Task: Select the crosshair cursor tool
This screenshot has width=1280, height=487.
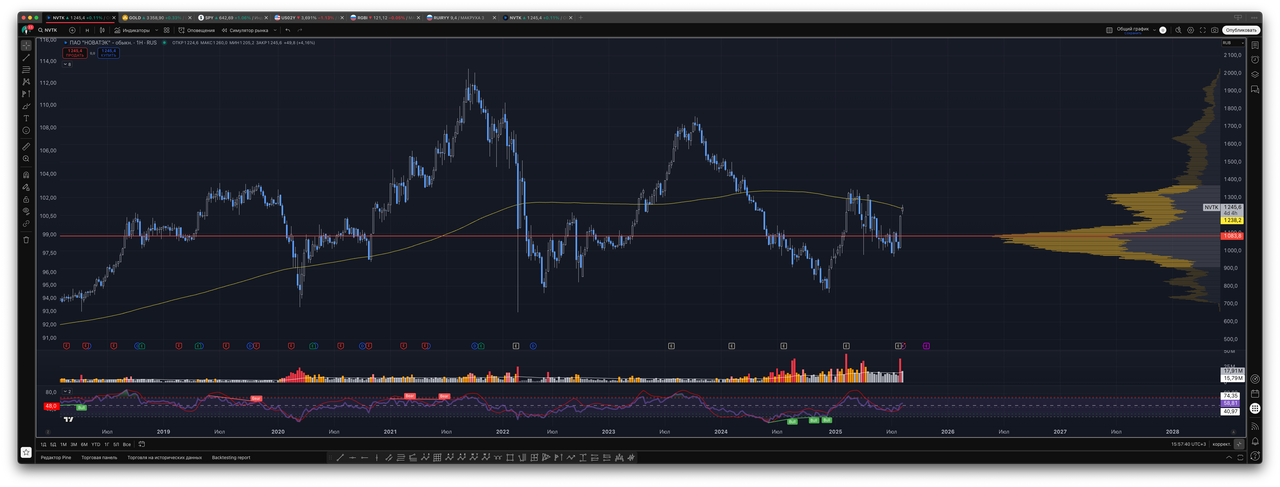Action: 26,45
